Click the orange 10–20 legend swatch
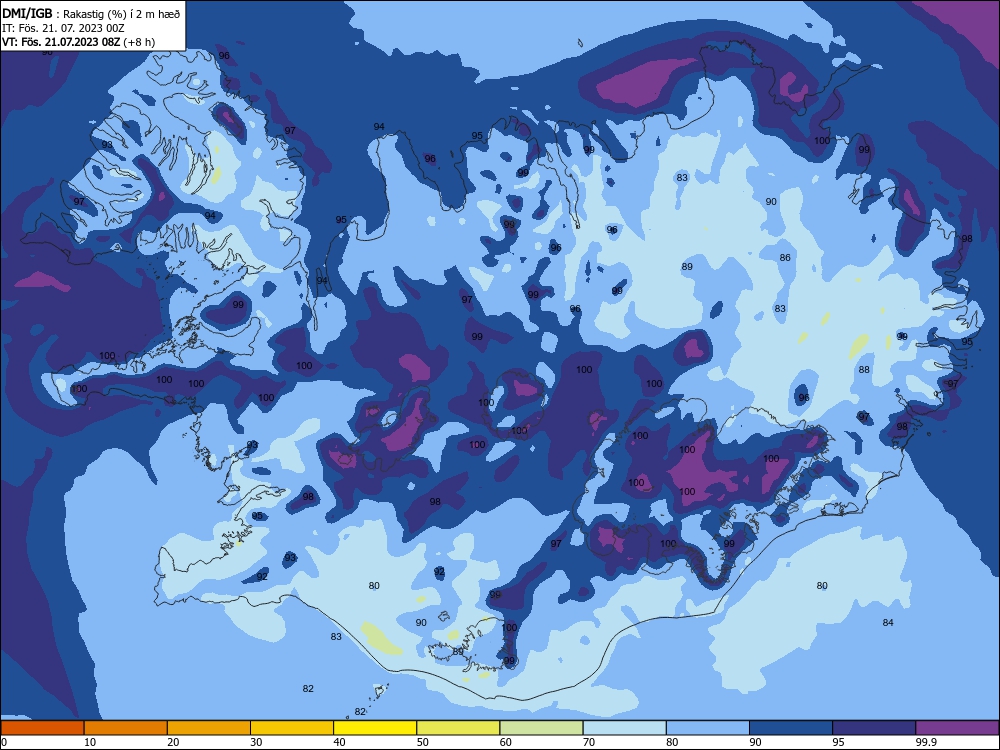 coord(126,728)
